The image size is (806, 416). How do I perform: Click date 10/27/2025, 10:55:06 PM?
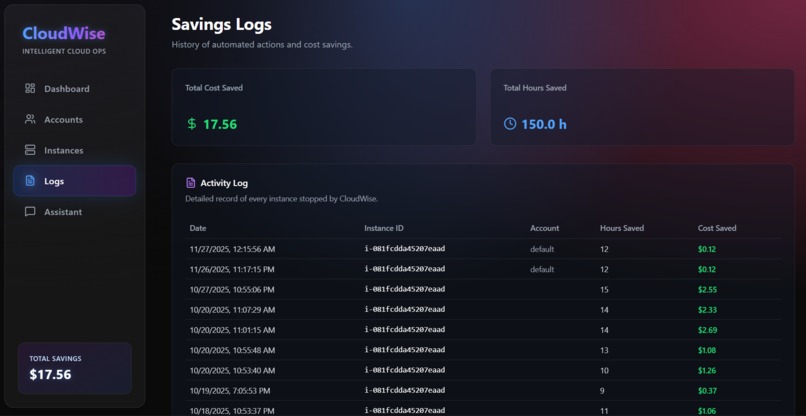coord(232,290)
